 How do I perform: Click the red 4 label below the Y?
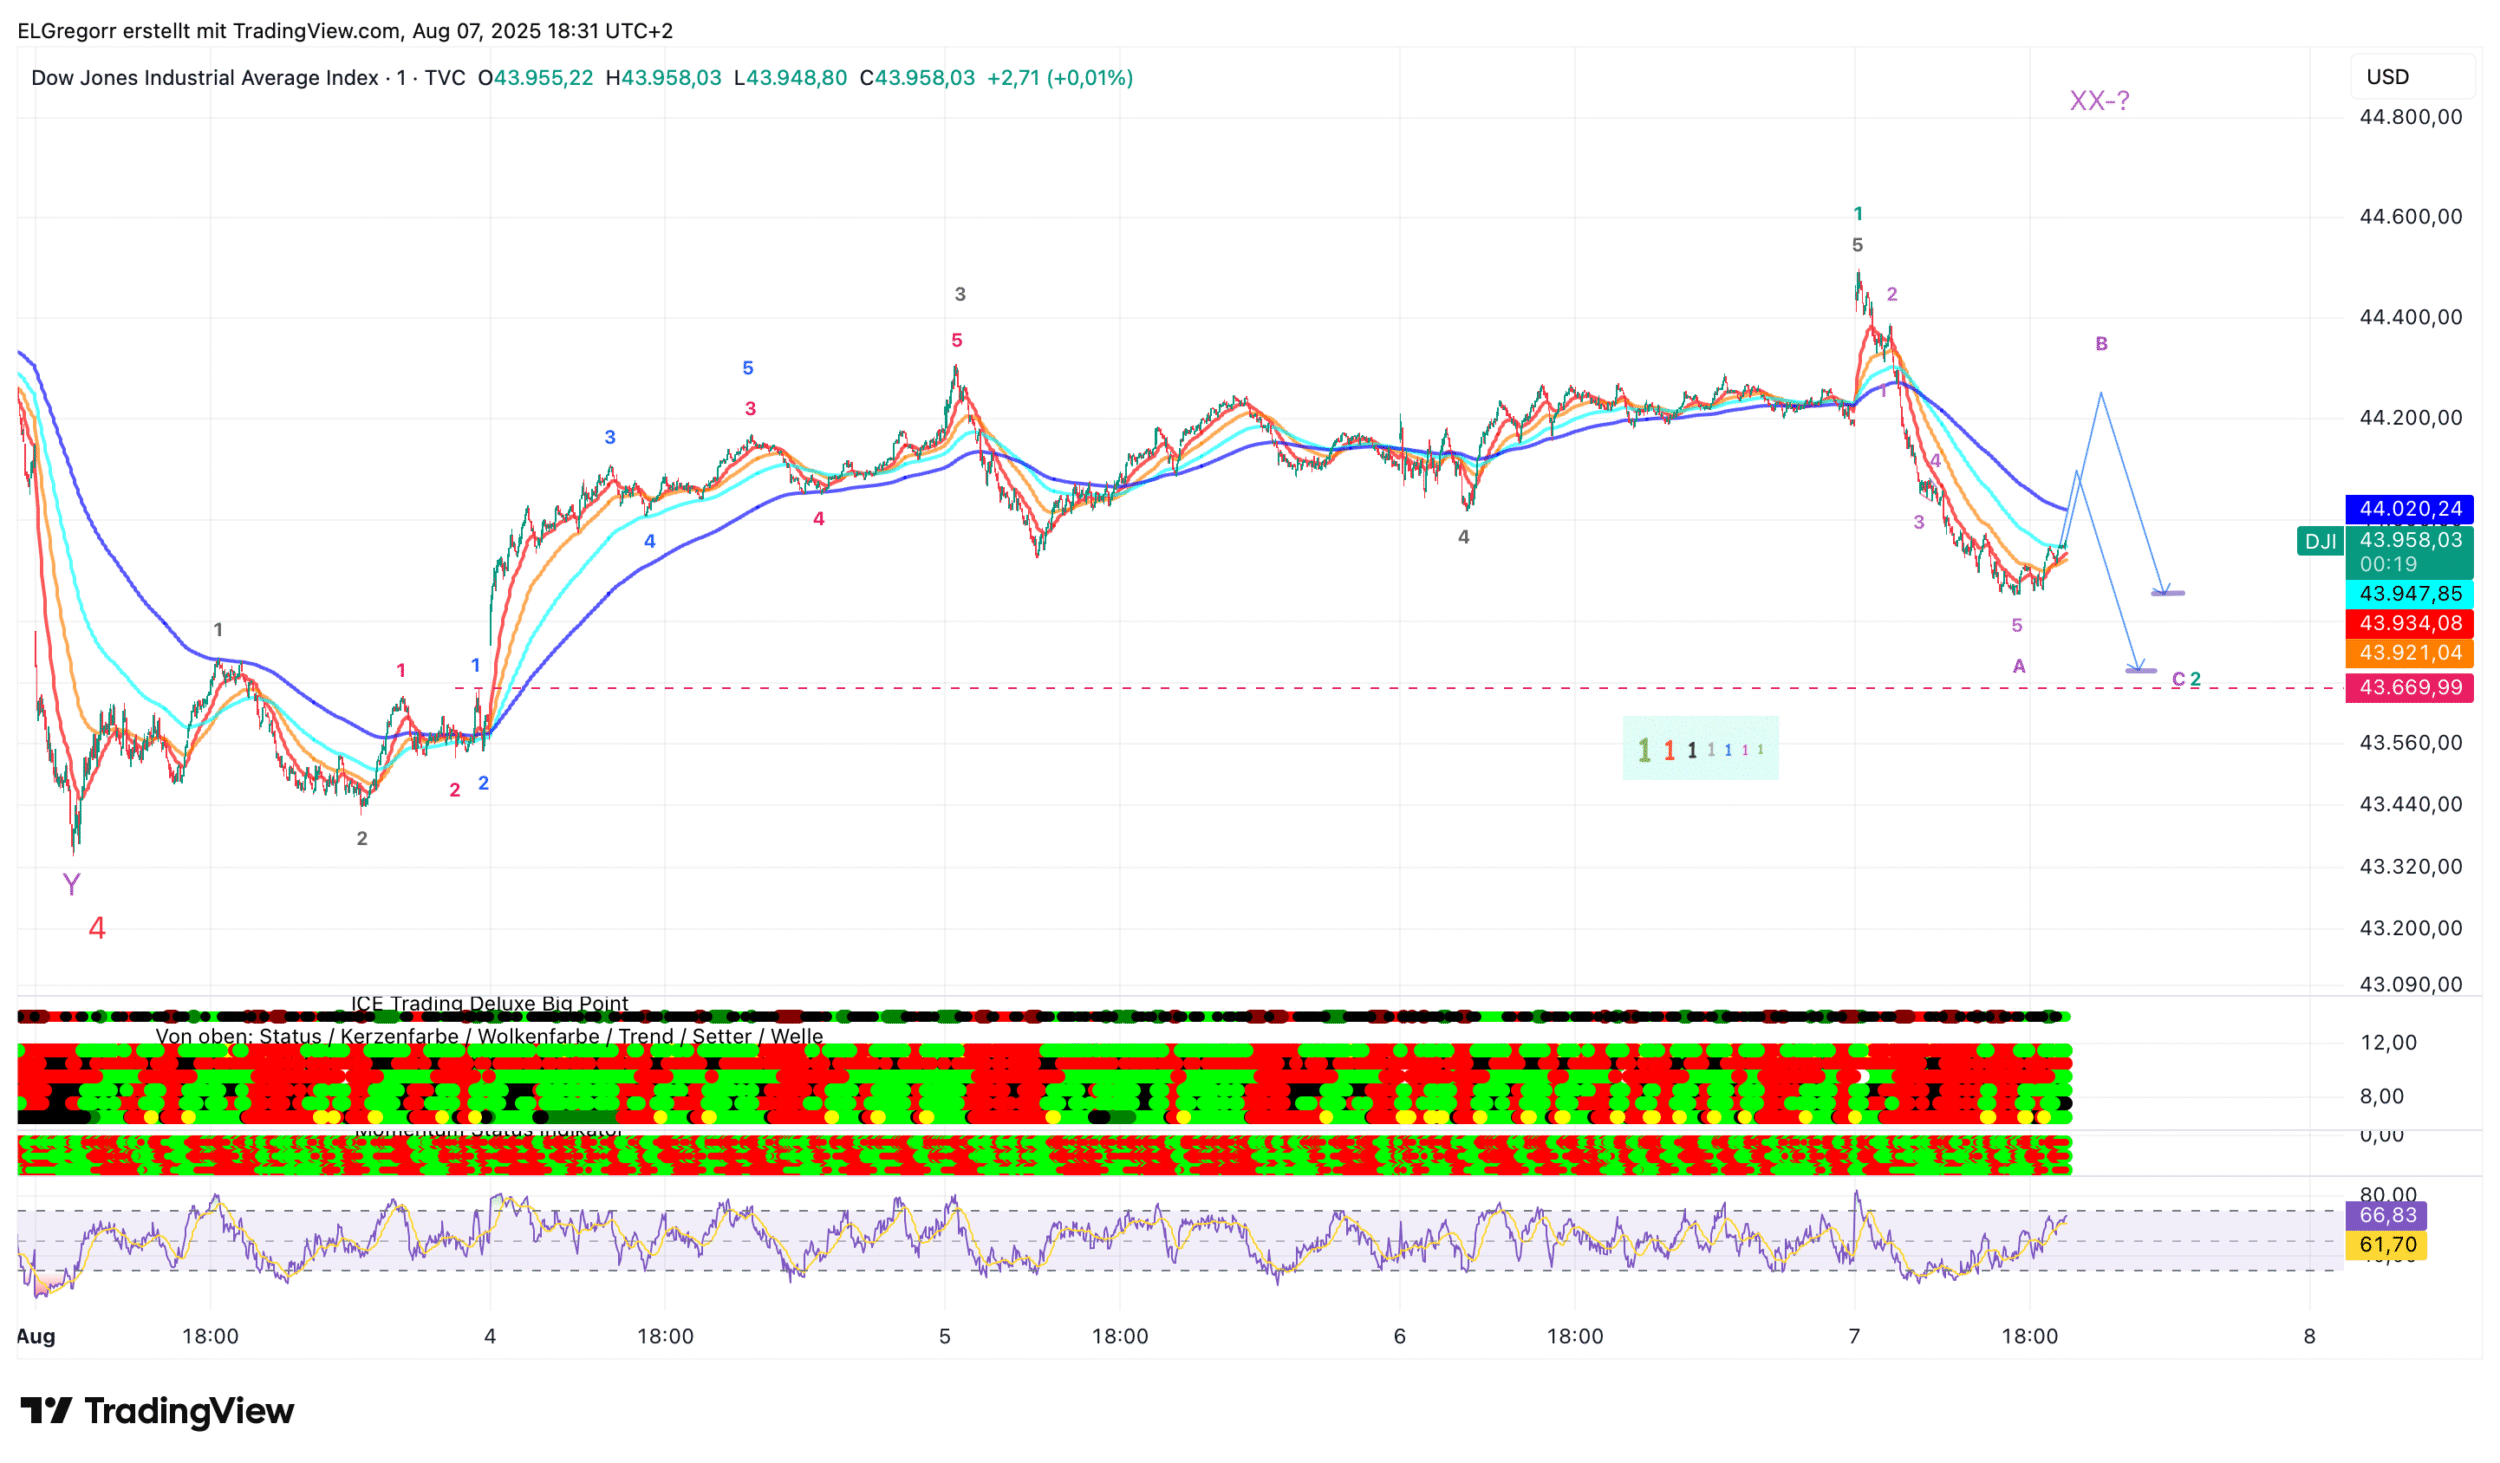(x=97, y=928)
